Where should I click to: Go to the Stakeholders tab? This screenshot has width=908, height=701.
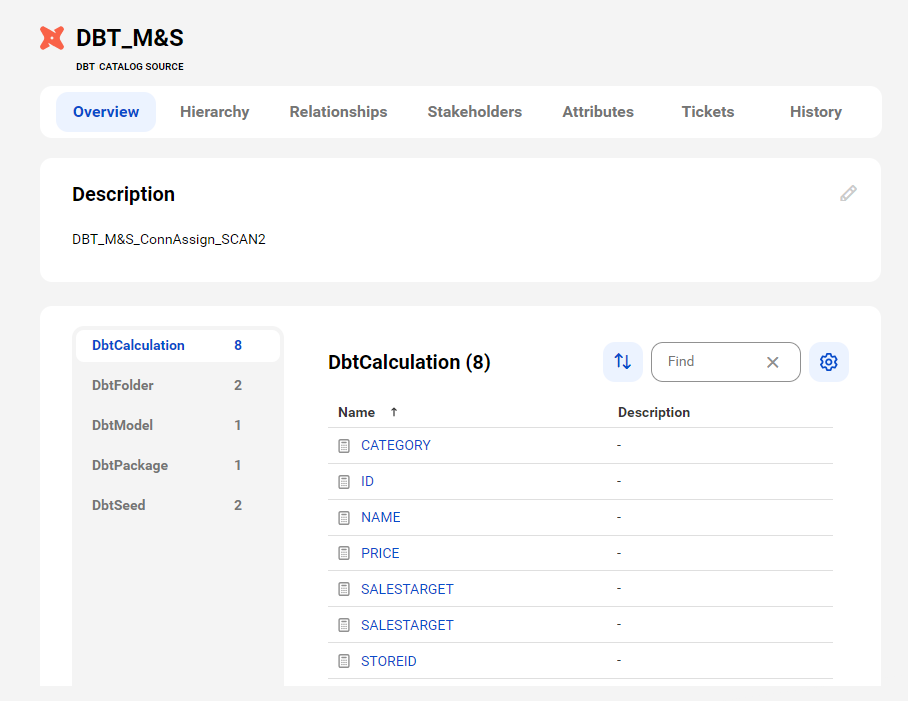pos(474,112)
